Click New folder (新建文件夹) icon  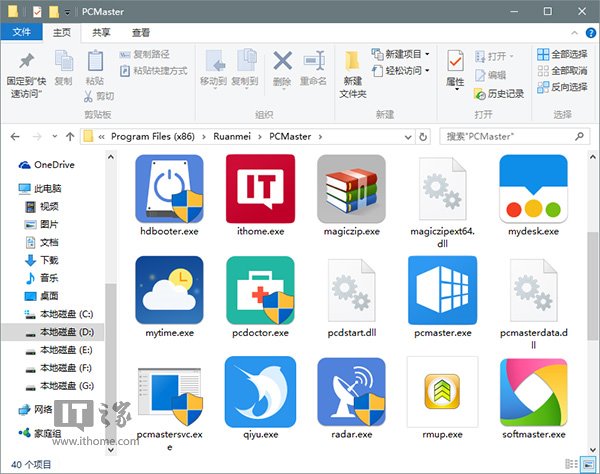pyautogui.click(x=352, y=75)
